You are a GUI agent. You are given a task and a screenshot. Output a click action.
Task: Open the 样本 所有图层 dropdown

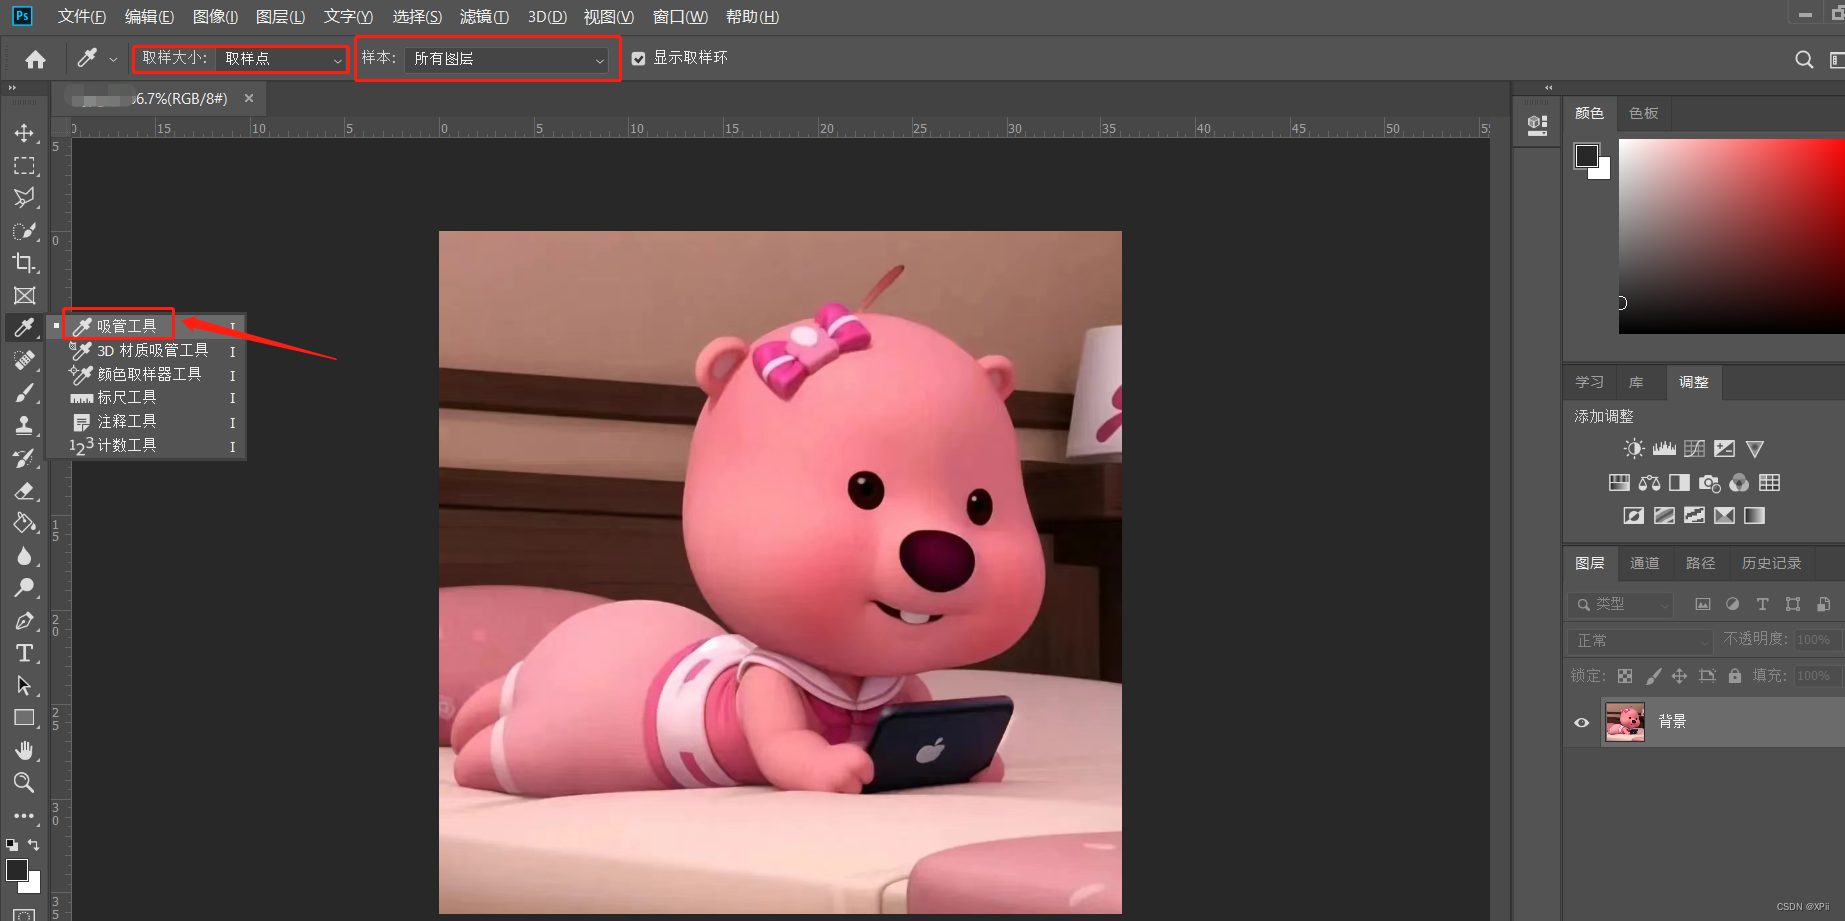click(x=507, y=59)
